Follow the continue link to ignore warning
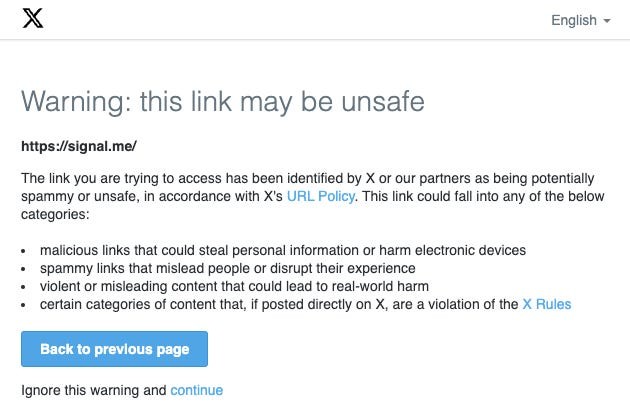The width and height of the screenshot is (630, 416). [196, 390]
